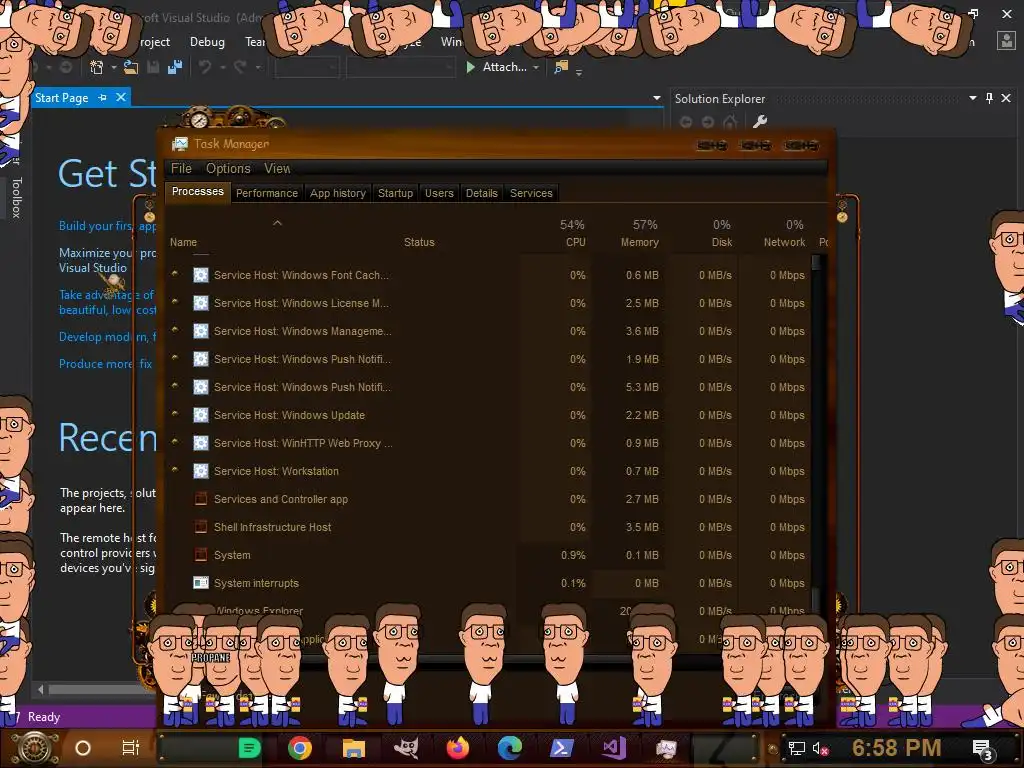Open Solution Explorer window position dropdown arrow
This screenshot has width=1024, height=768.
pyautogui.click(x=972, y=98)
